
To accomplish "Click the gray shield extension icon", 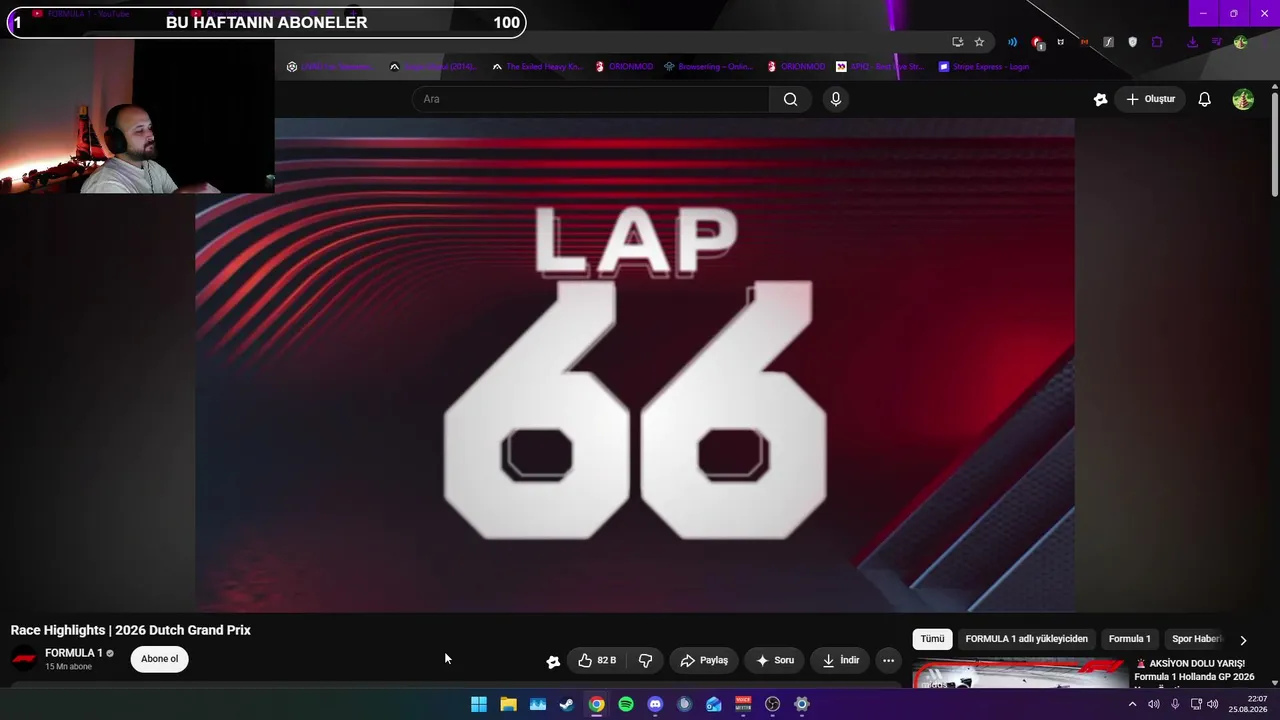I will pos(1132,42).
